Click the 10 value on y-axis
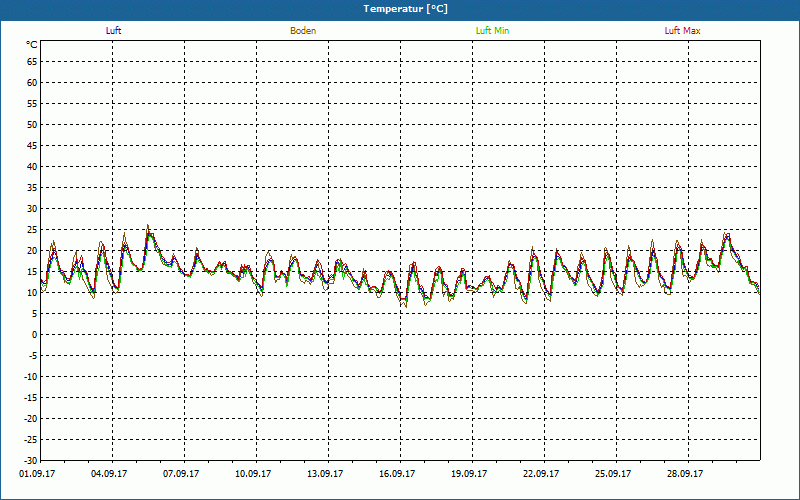This screenshot has height=500, width=800. [32, 293]
